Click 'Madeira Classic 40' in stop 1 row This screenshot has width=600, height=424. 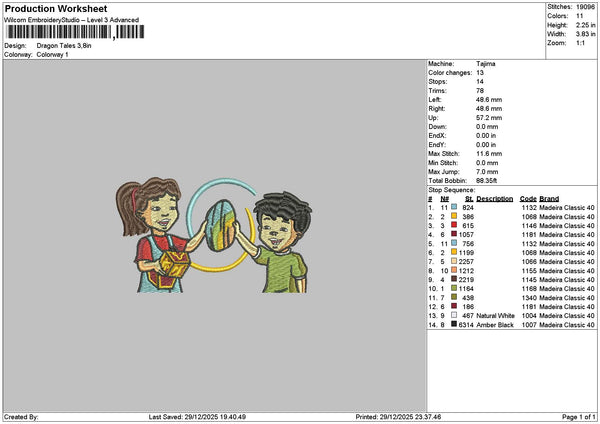(567, 207)
